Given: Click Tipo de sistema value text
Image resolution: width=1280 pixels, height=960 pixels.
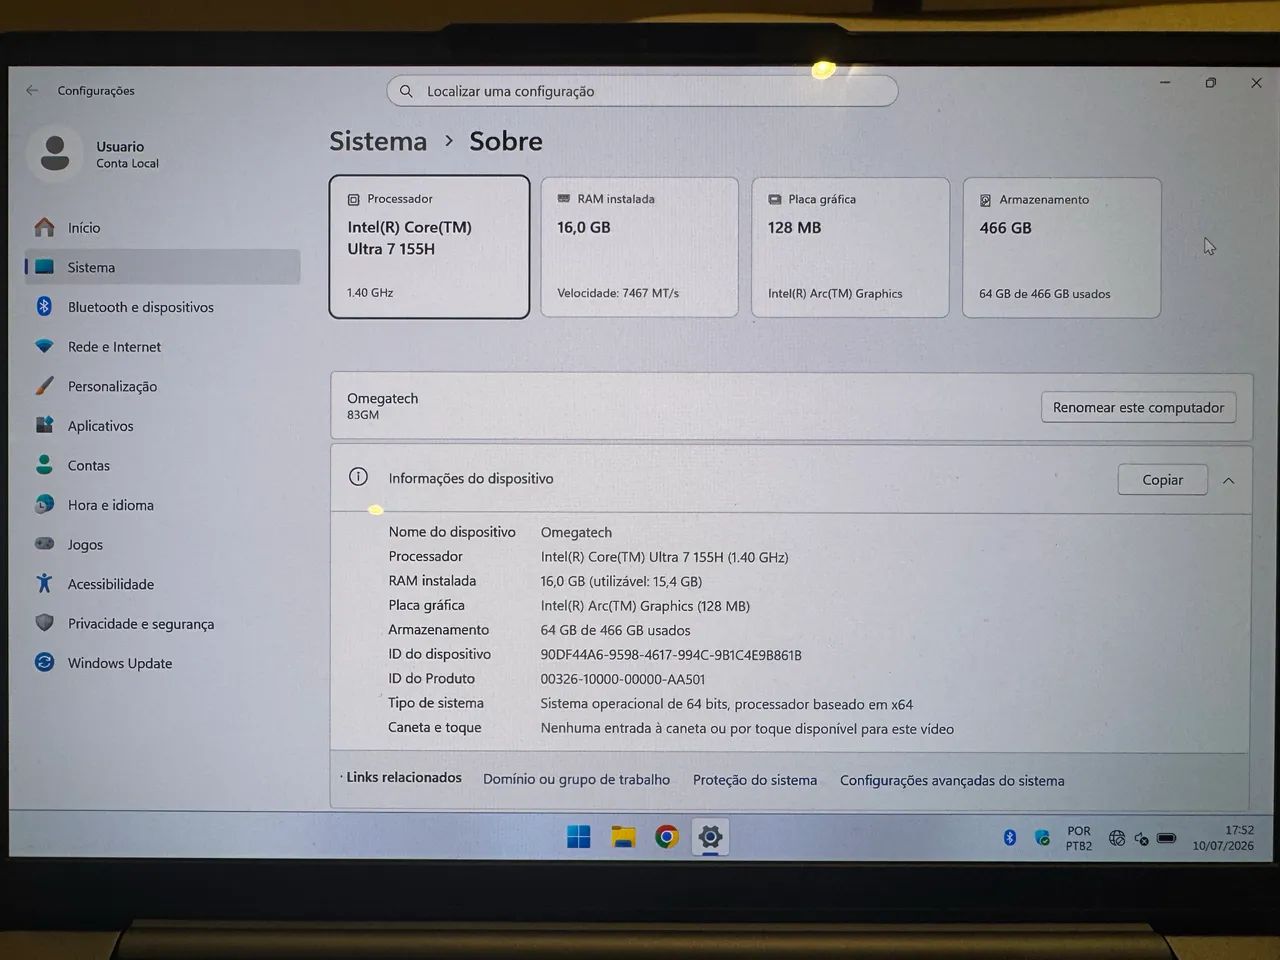Looking at the screenshot, I should [727, 704].
